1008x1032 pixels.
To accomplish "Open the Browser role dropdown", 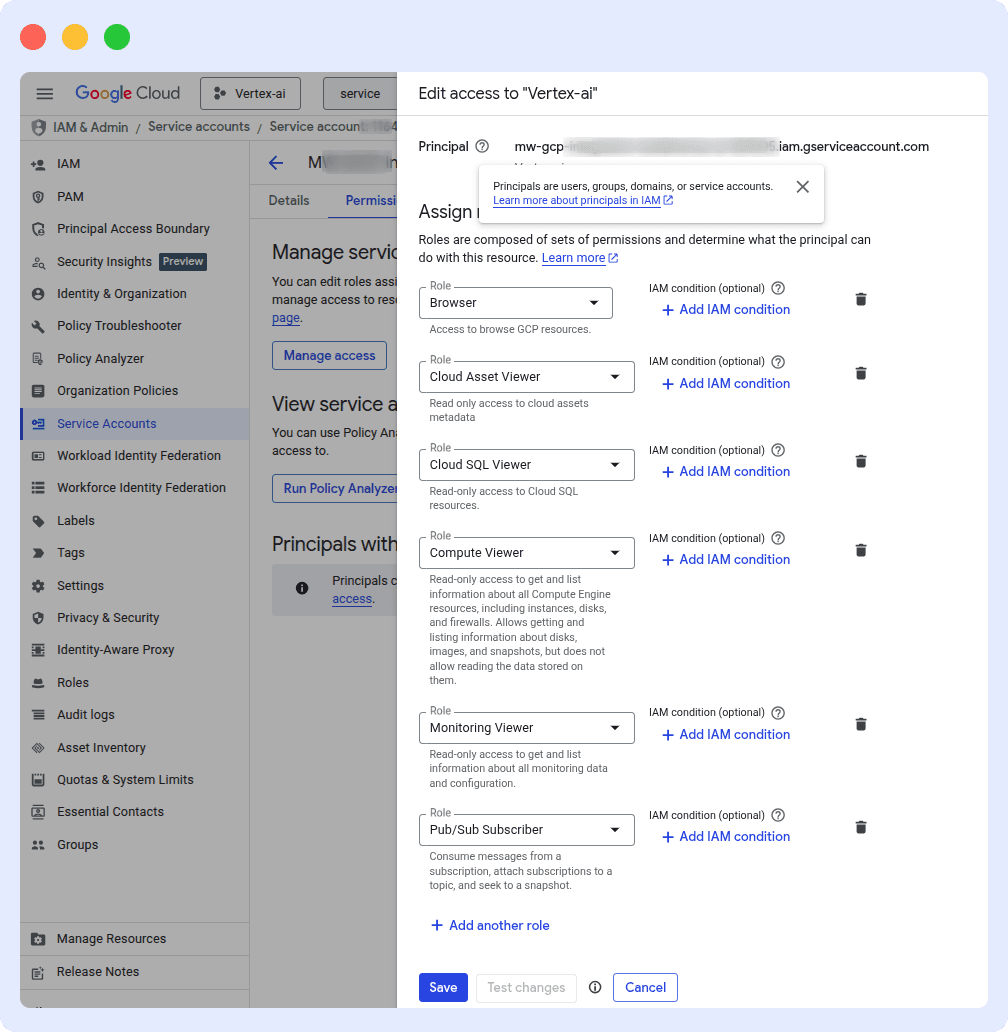I will pos(594,302).
